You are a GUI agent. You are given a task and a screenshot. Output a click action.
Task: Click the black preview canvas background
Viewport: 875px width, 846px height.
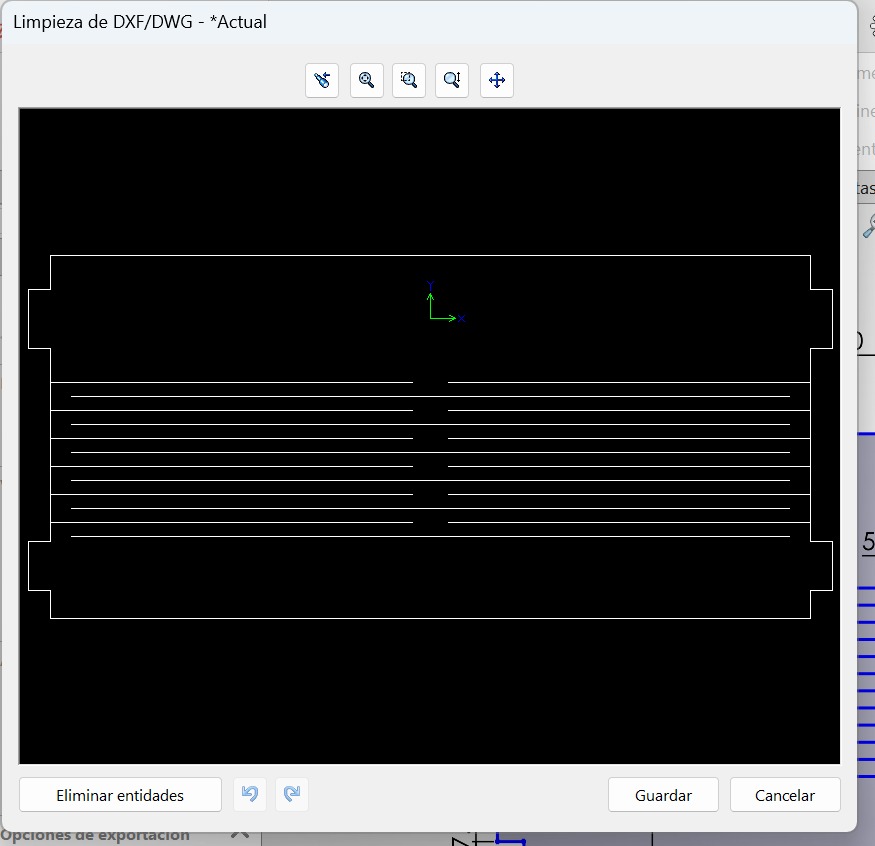tap(430, 700)
